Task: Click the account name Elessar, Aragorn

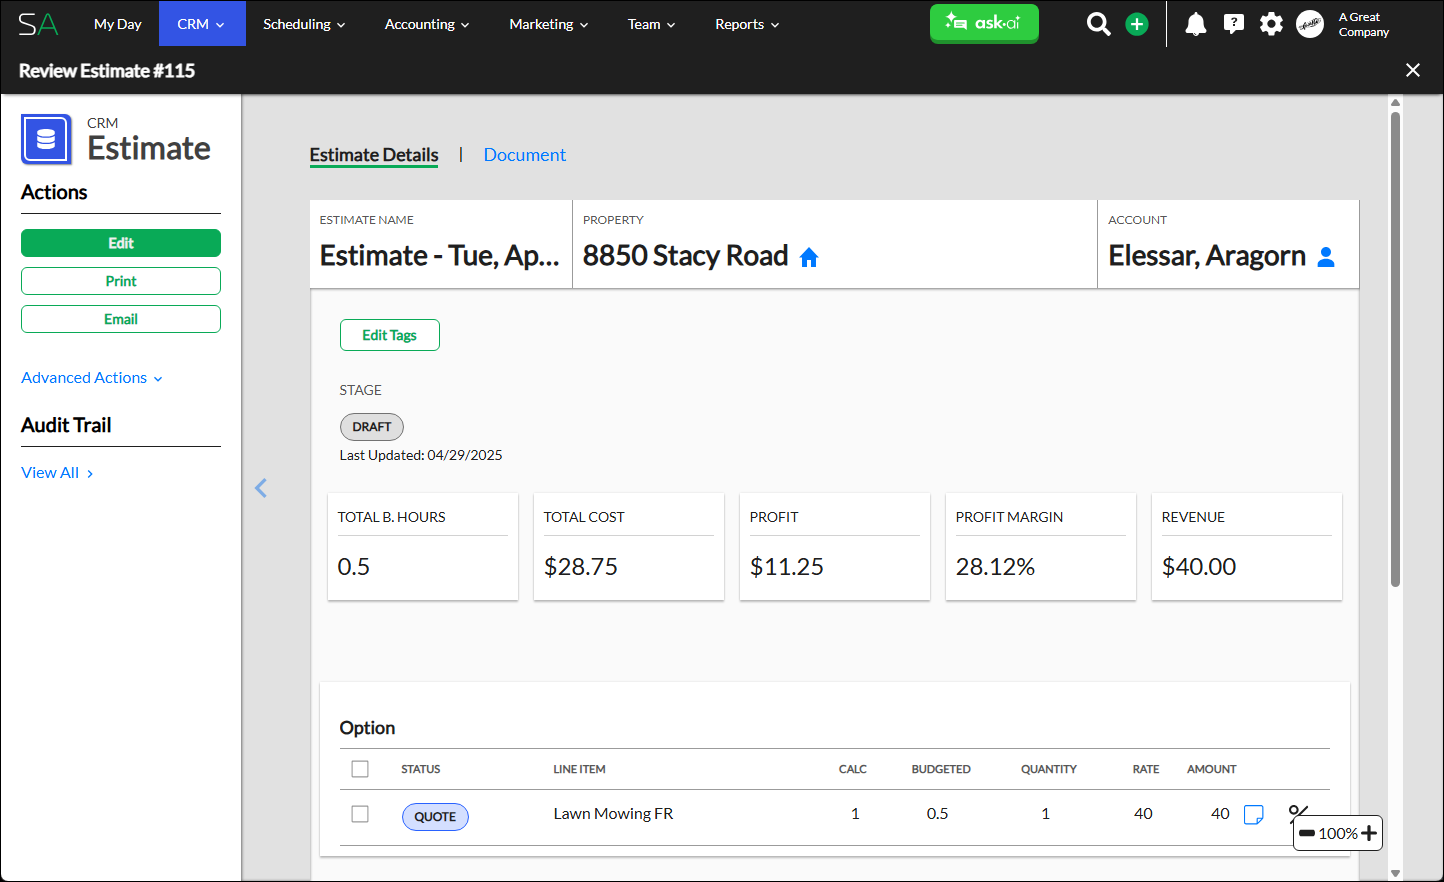Action: (x=1207, y=256)
